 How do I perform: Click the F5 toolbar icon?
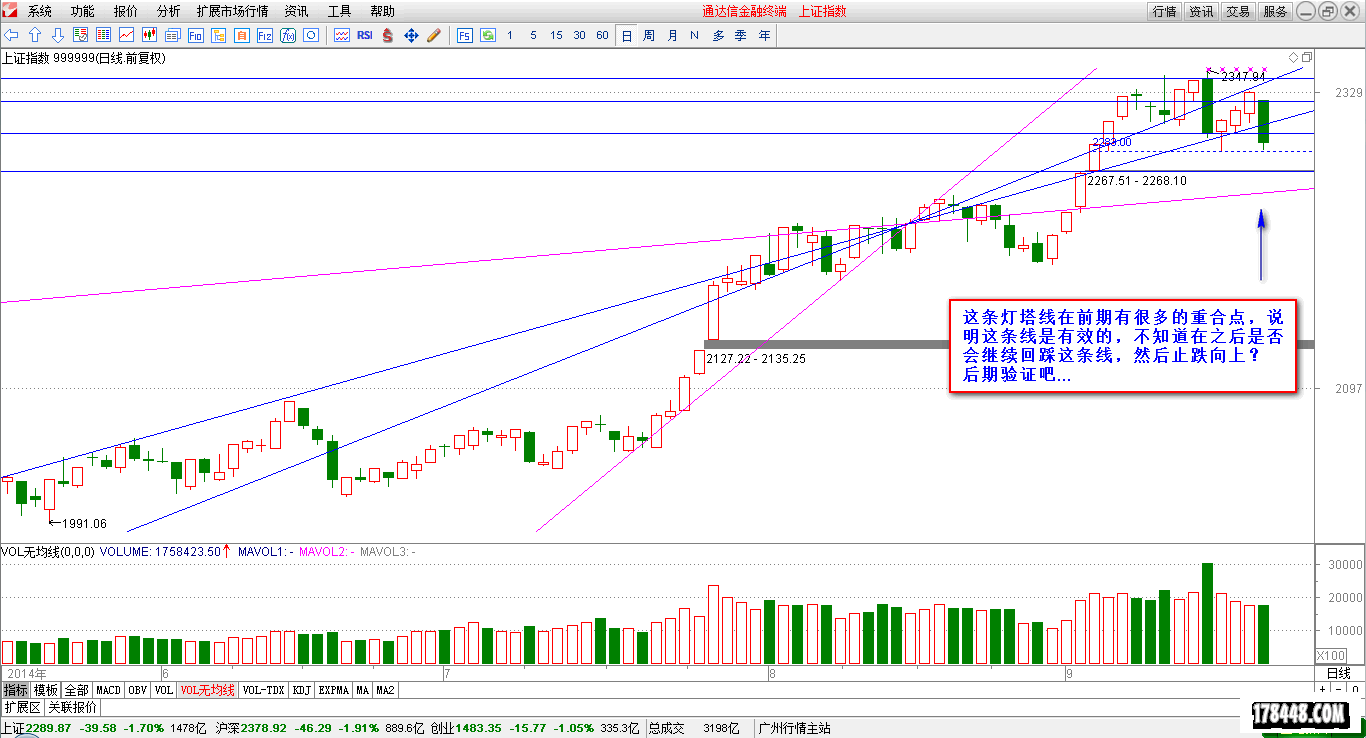tap(465, 35)
